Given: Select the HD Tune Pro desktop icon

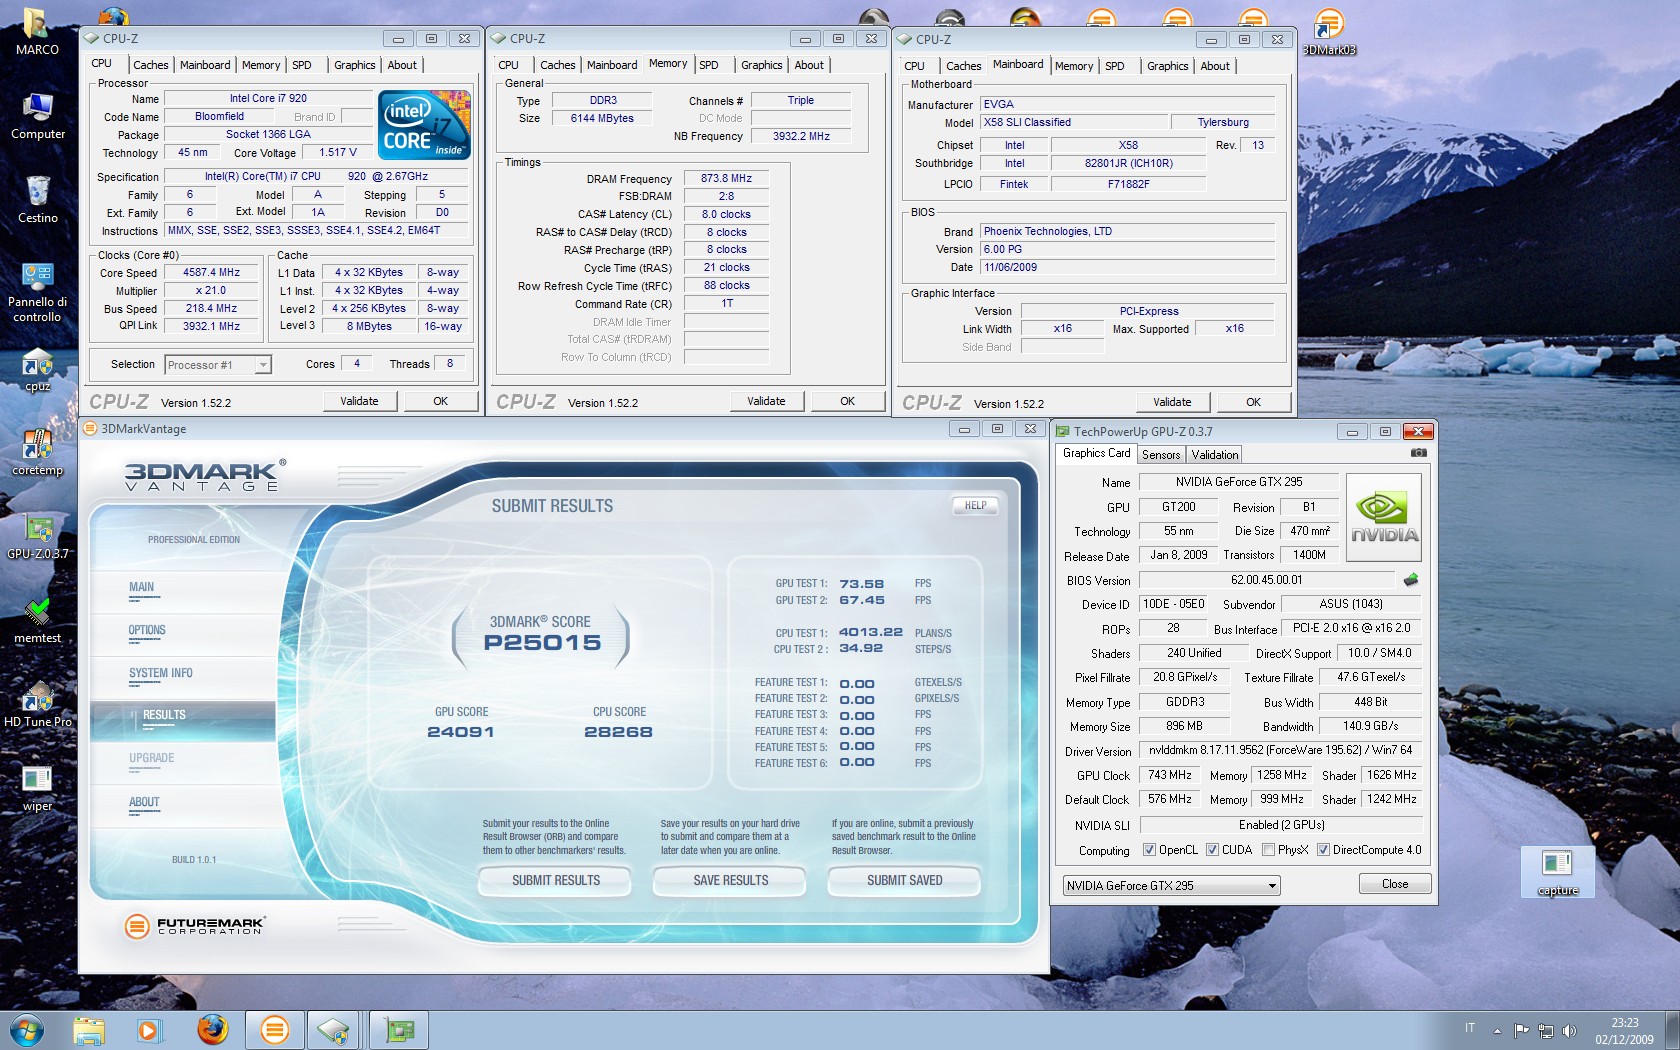Looking at the screenshot, I should click(38, 705).
